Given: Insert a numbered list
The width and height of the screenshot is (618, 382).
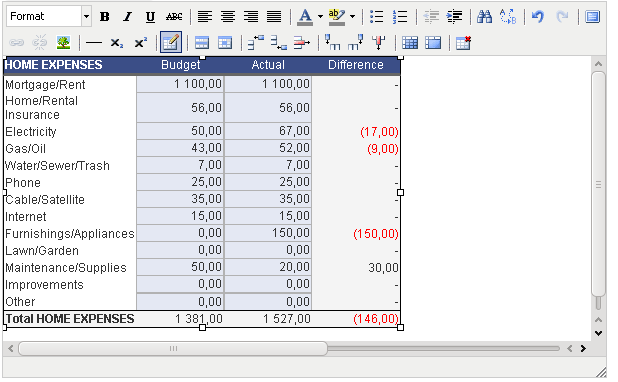Looking at the screenshot, I should click(400, 17).
